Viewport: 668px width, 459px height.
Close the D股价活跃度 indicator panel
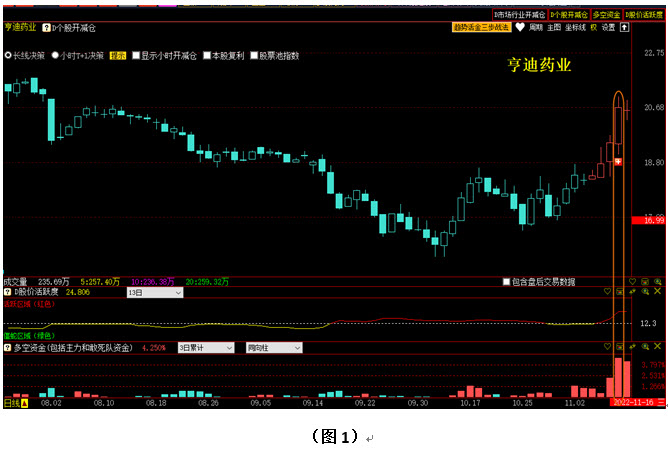click(657, 291)
